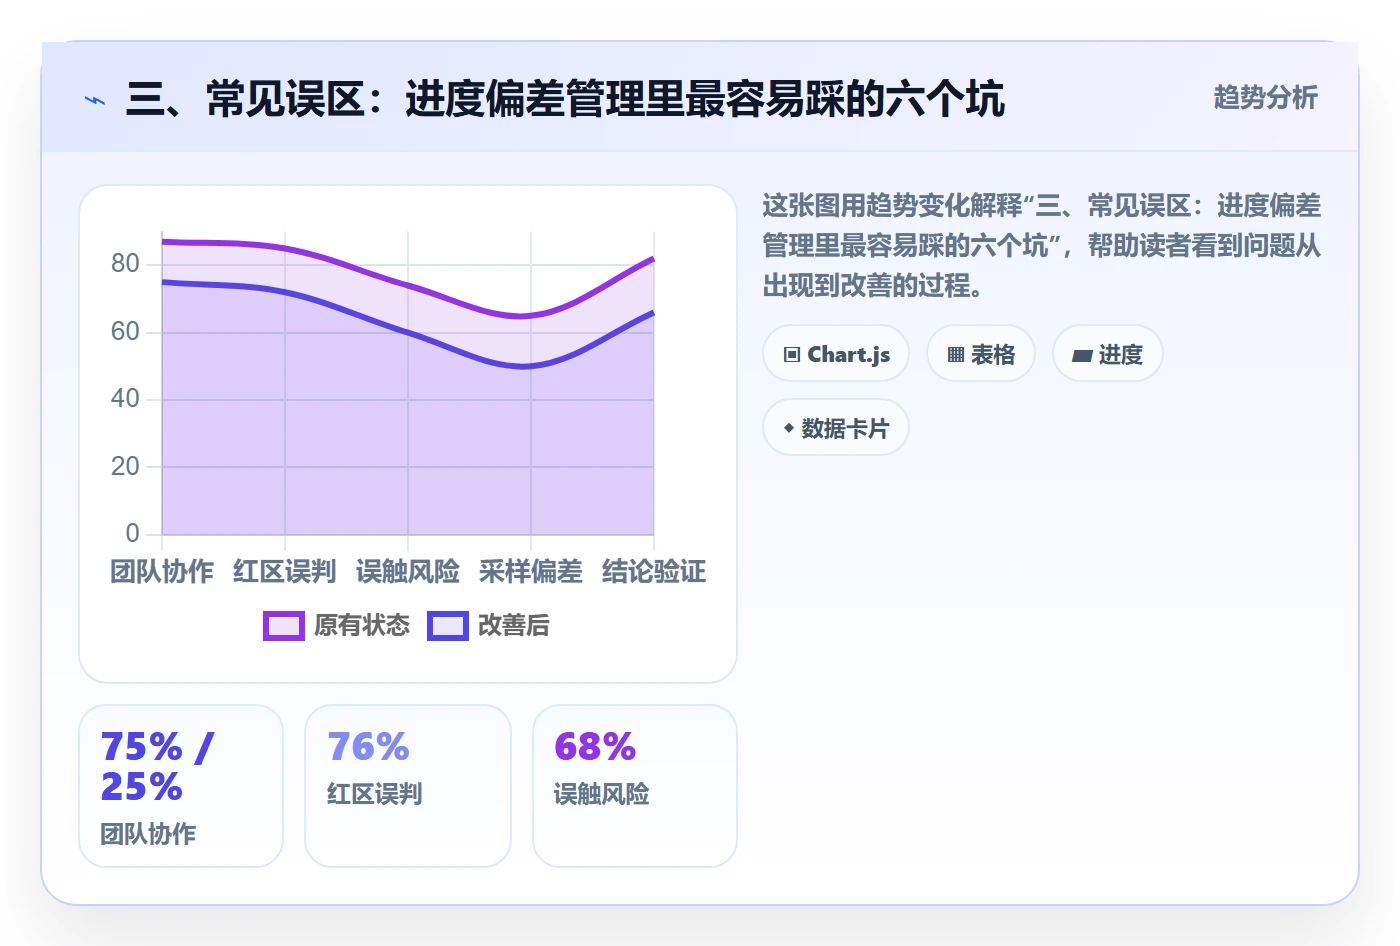
Task: Click the 原有状态 legend text
Action: (x=362, y=626)
